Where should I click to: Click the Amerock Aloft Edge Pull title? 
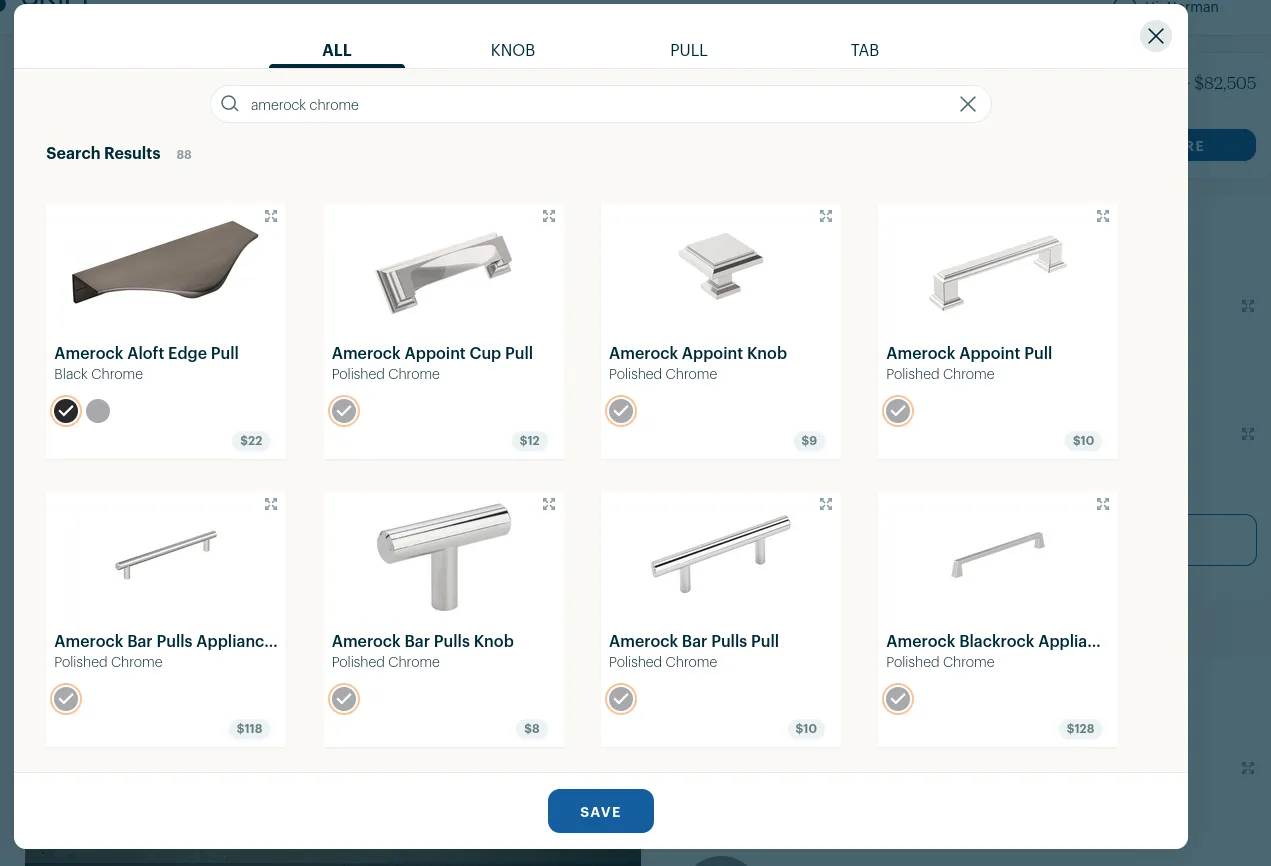pyautogui.click(x=146, y=353)
